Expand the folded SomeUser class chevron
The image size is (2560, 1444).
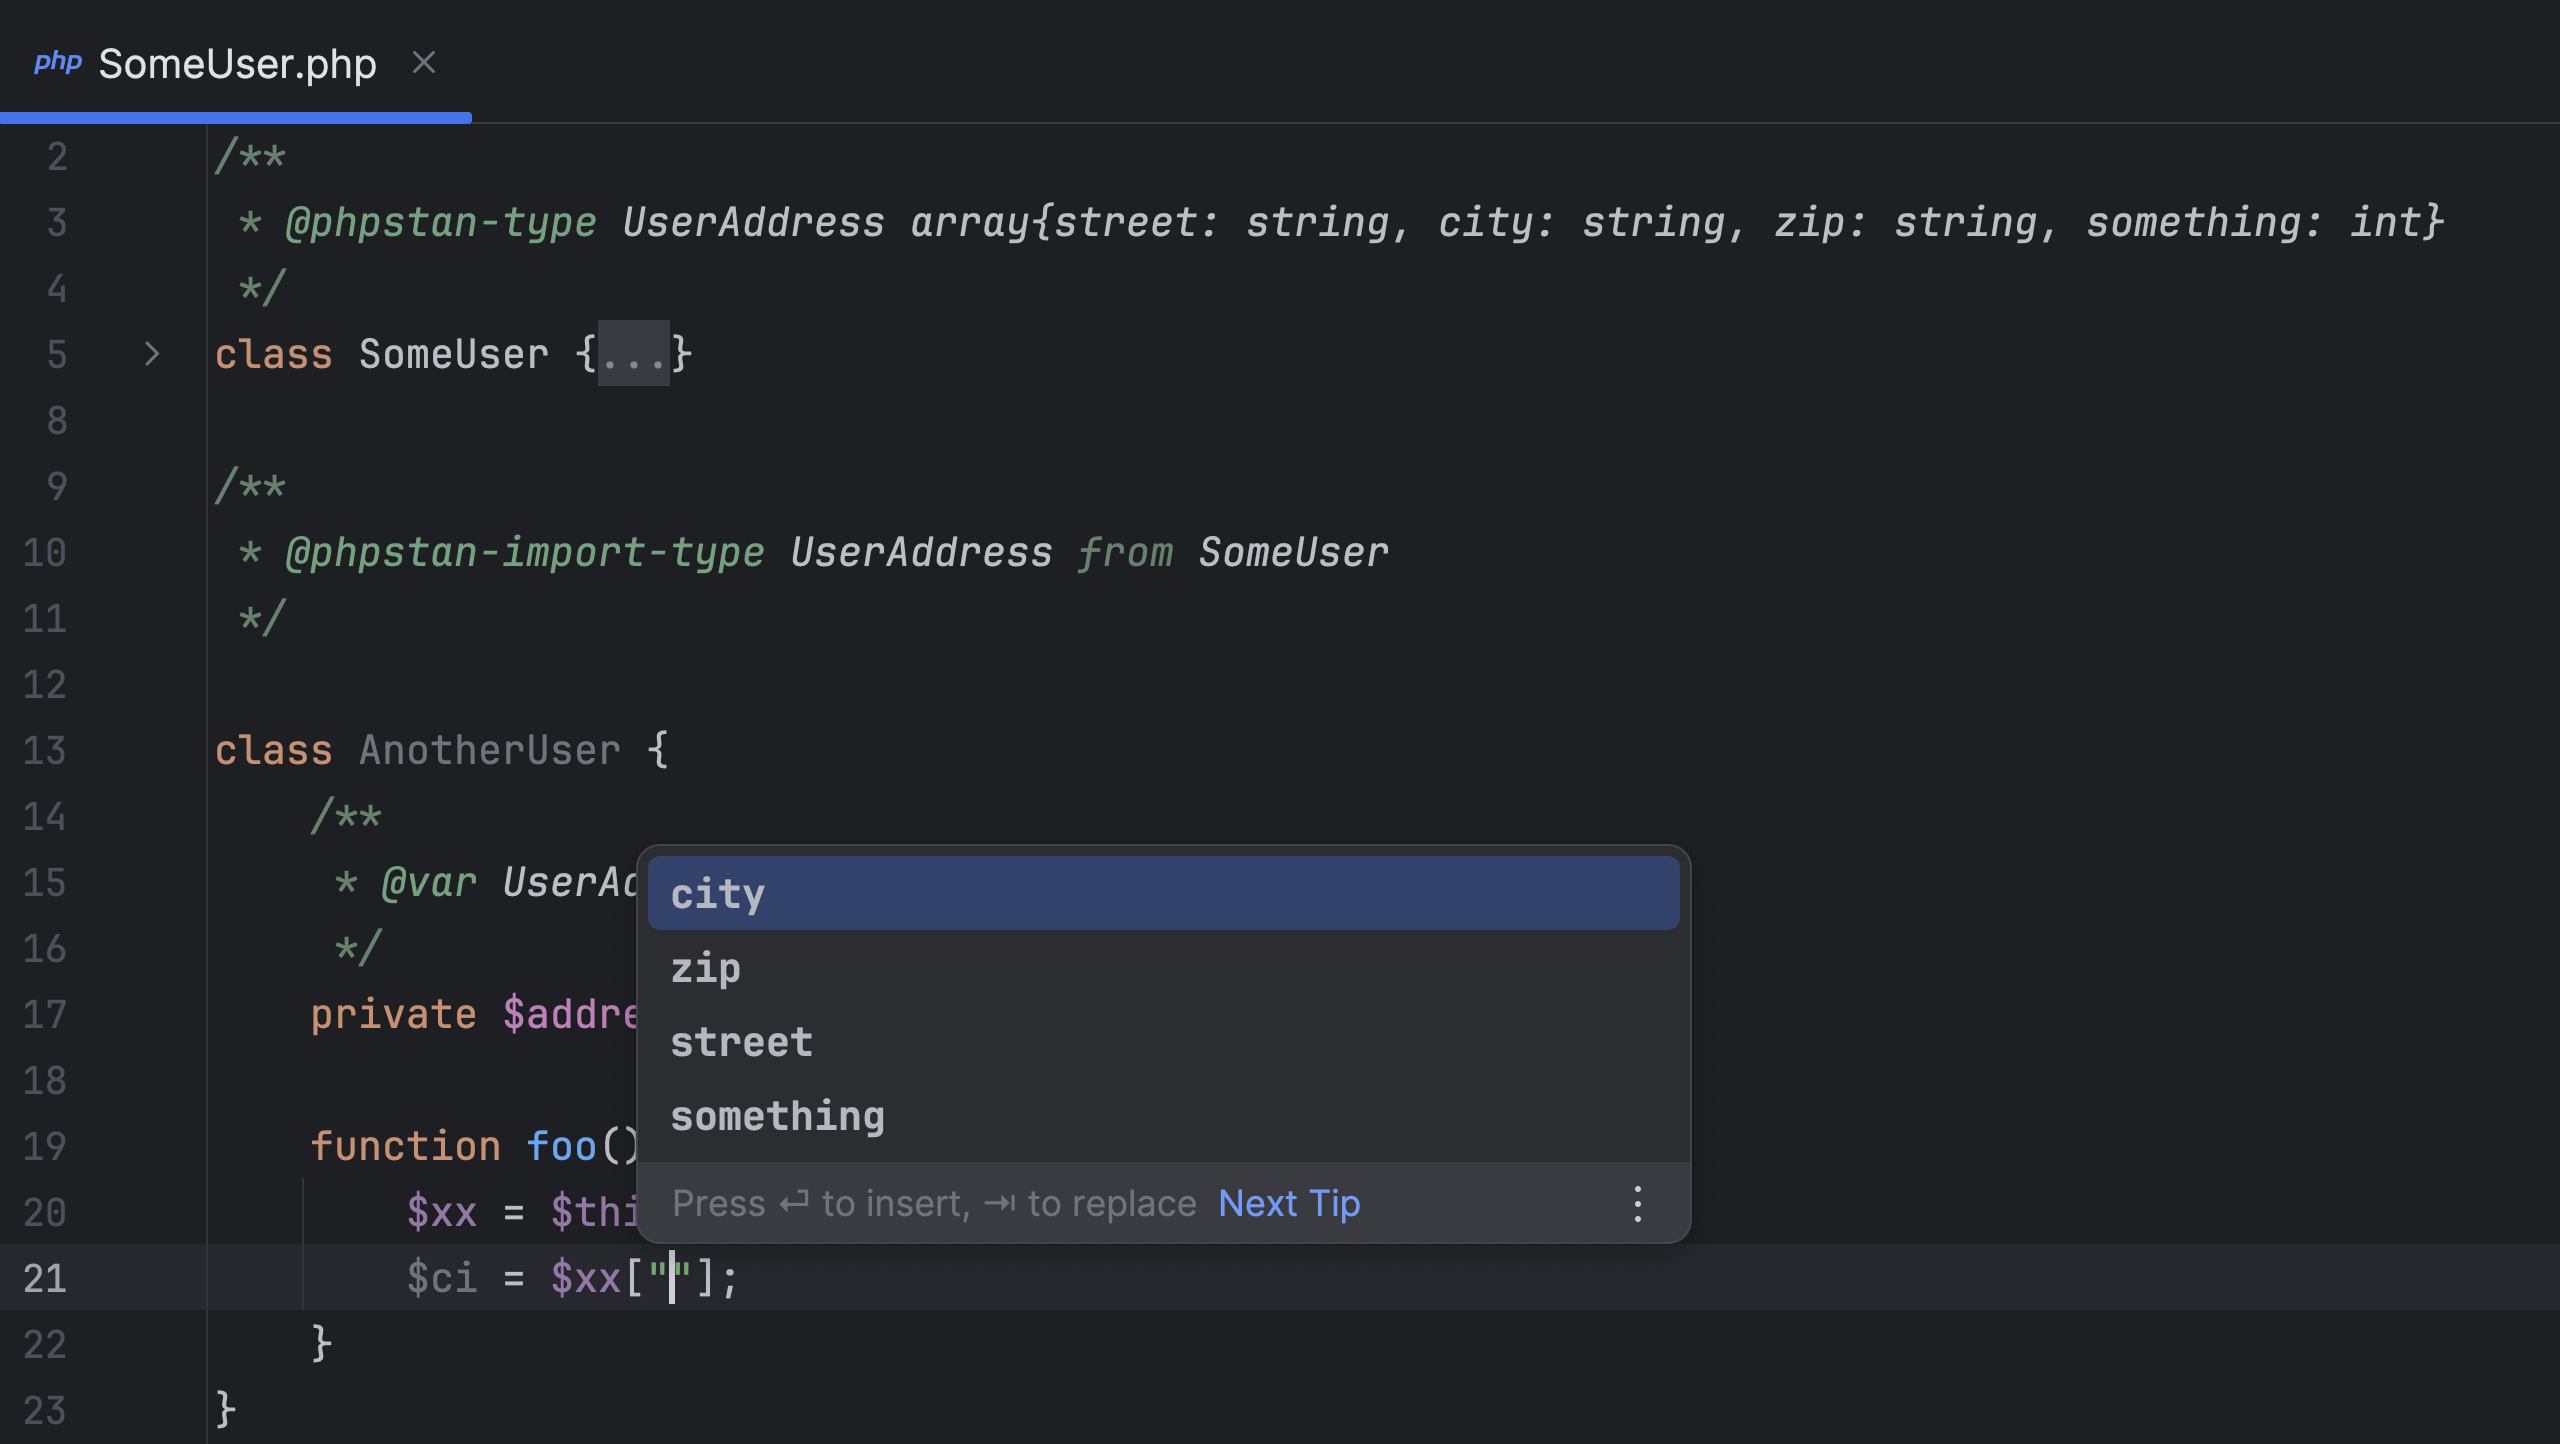coord(152,354)
